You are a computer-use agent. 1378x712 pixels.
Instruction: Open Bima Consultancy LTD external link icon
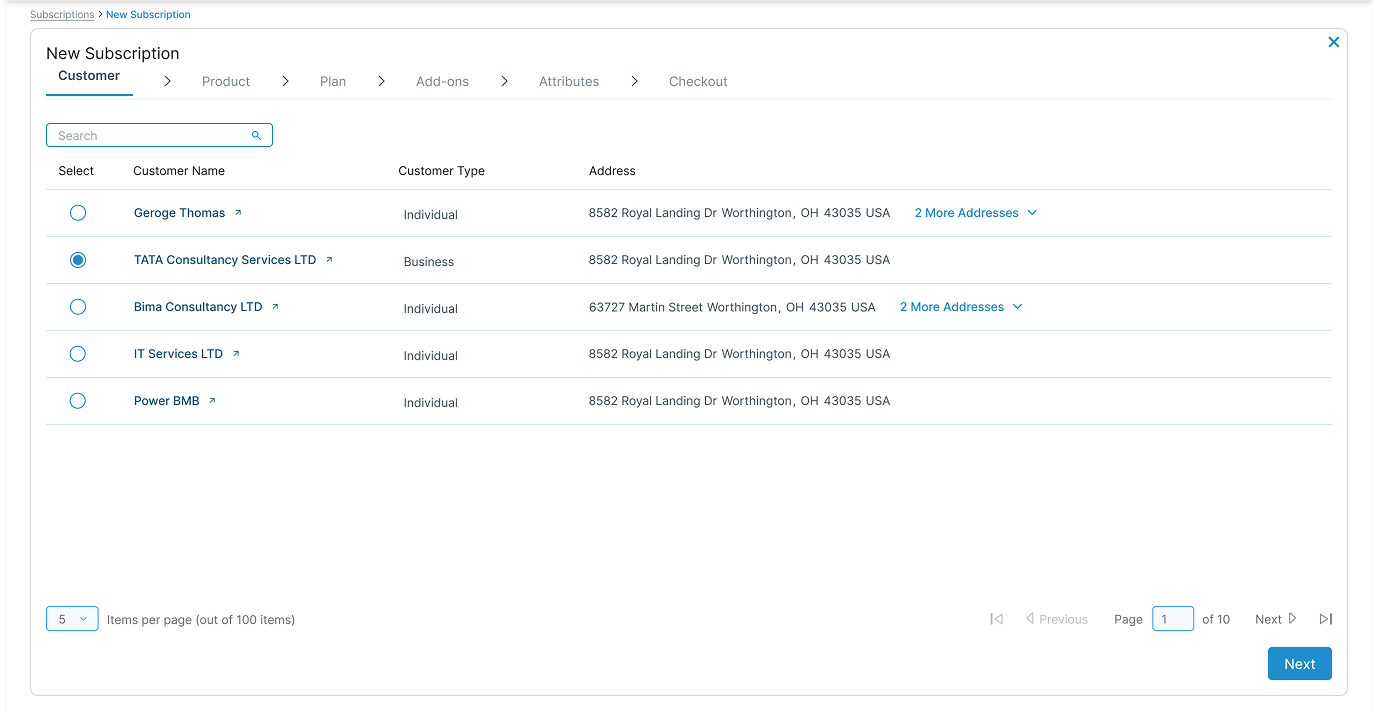275,307
